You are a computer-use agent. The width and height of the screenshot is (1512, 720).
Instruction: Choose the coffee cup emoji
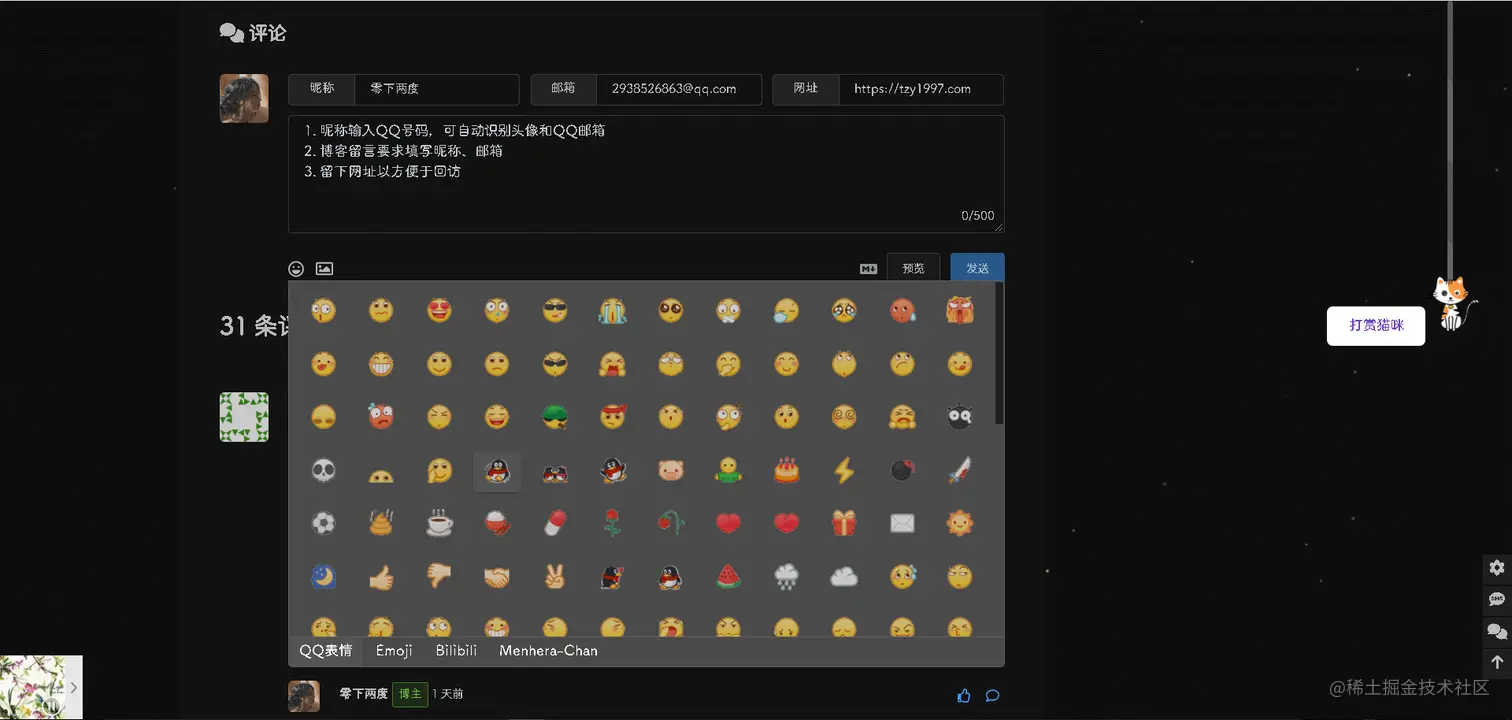tap(439, 523)
